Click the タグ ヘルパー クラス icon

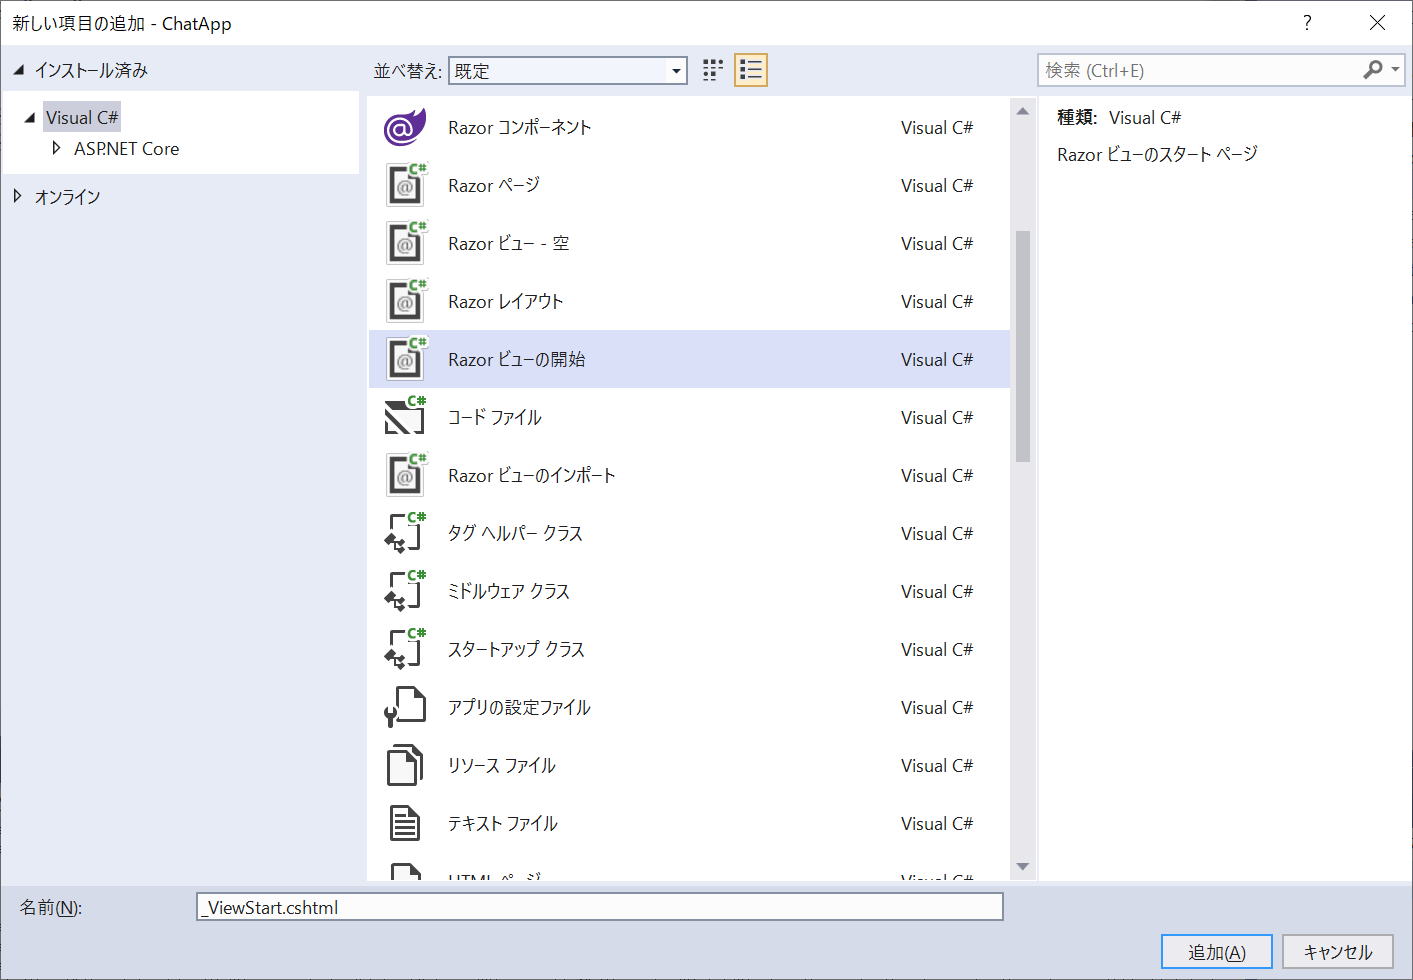405,533
